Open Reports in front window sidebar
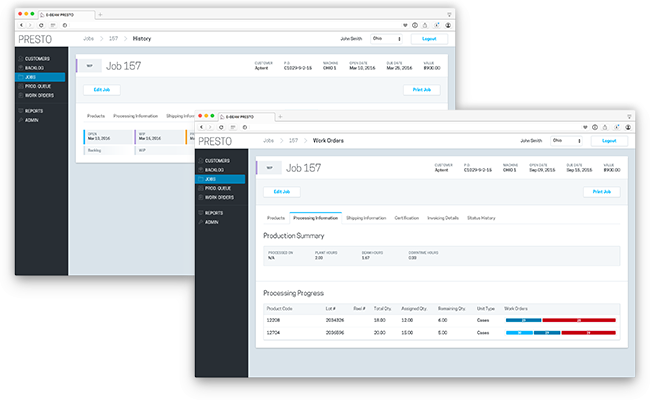650x400 pixels. point(214,213)
